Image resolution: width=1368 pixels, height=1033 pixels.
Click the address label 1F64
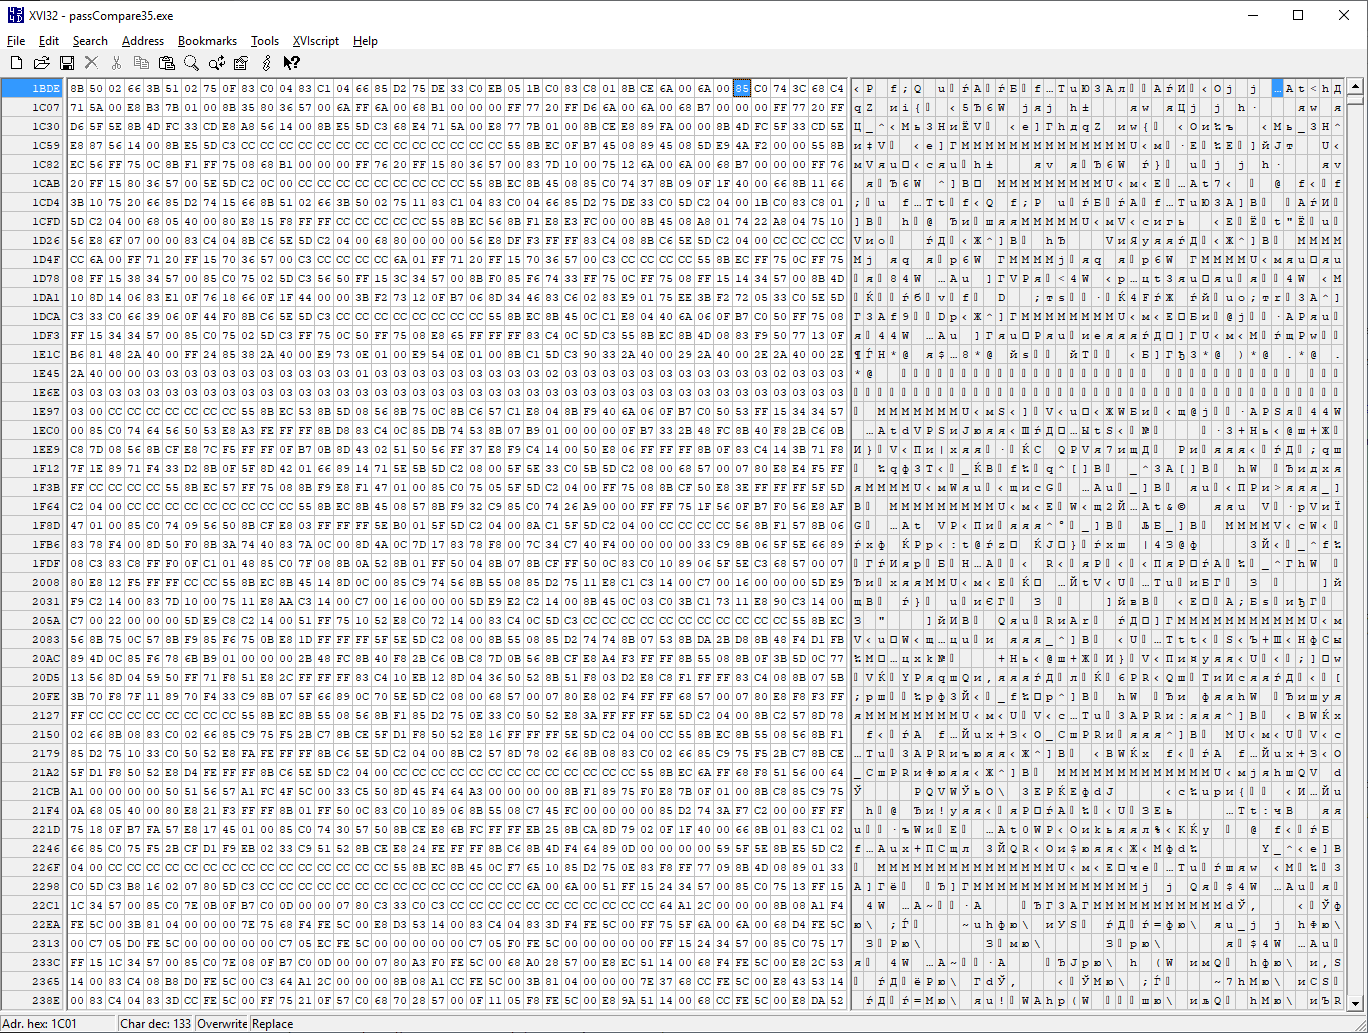pyautogui.click(x=46, y=506)
